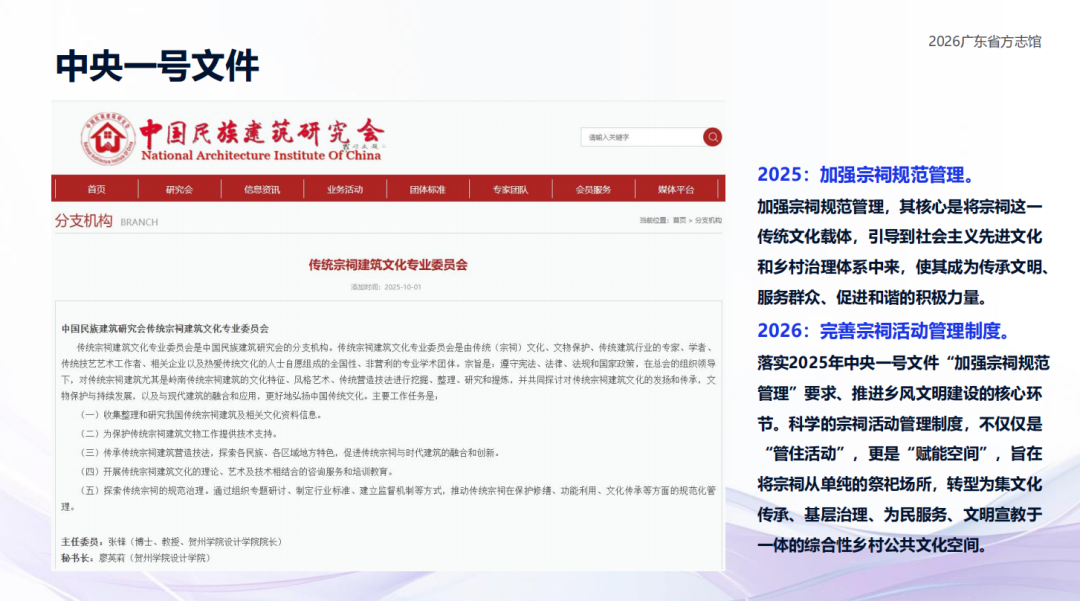Viewport: 1080px width, 601px height.
Task: Select task item (四) 开展传统宗祠建筑文化
Action: click(x=238, y=472)
